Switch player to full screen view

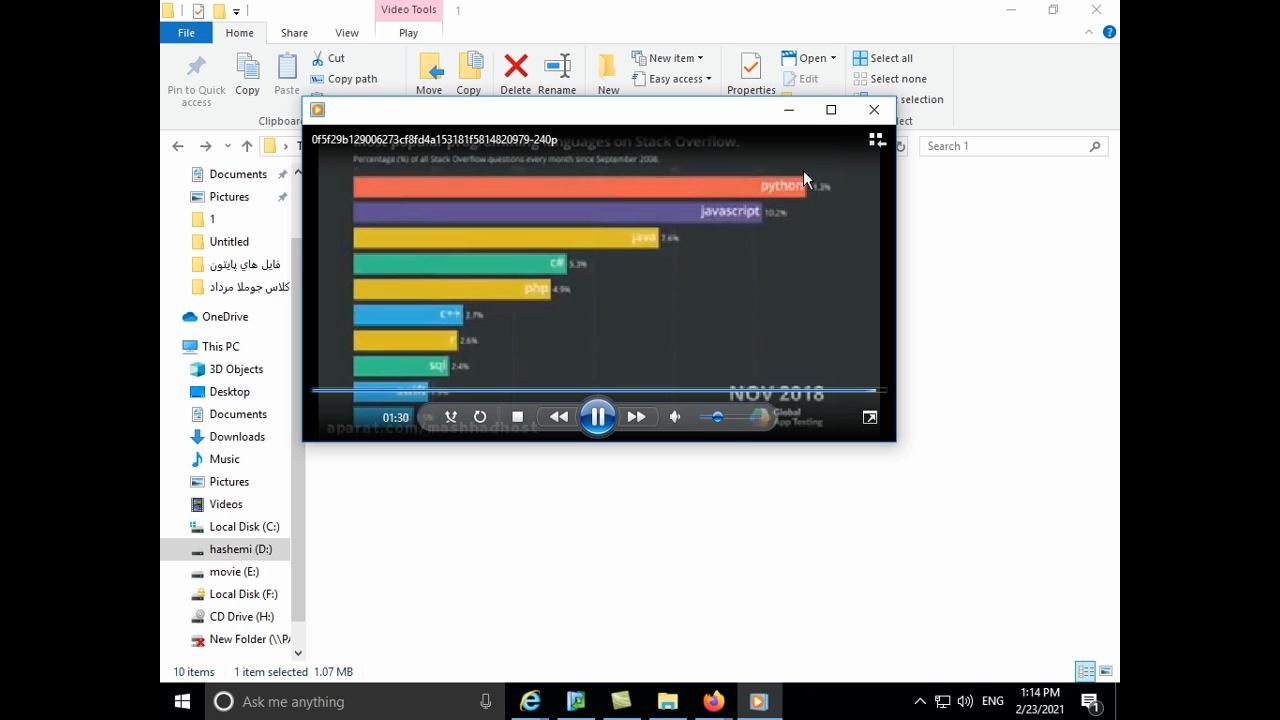pos(870,418)
